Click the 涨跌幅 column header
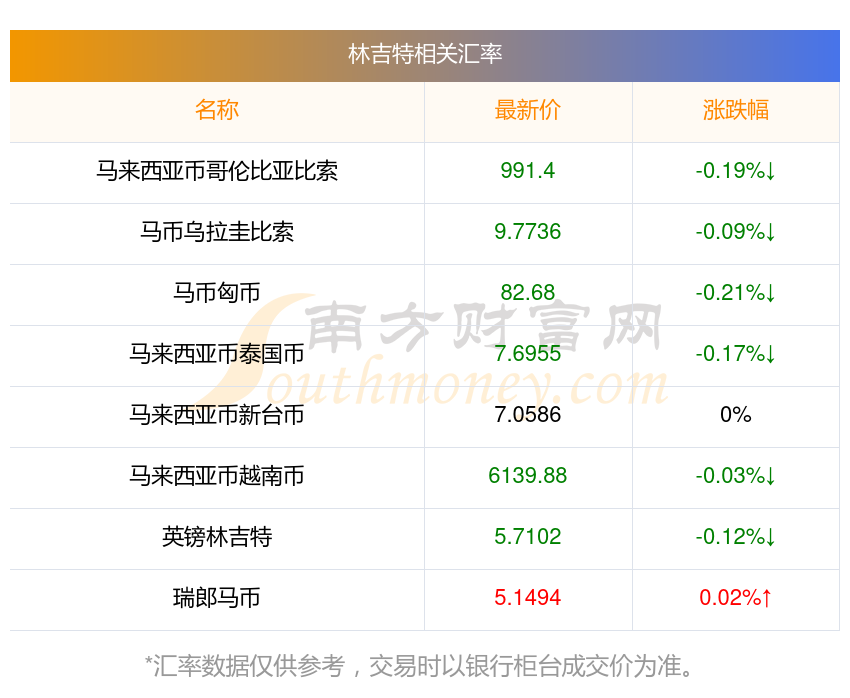This screenshot has width=850, height=698. 736,110
